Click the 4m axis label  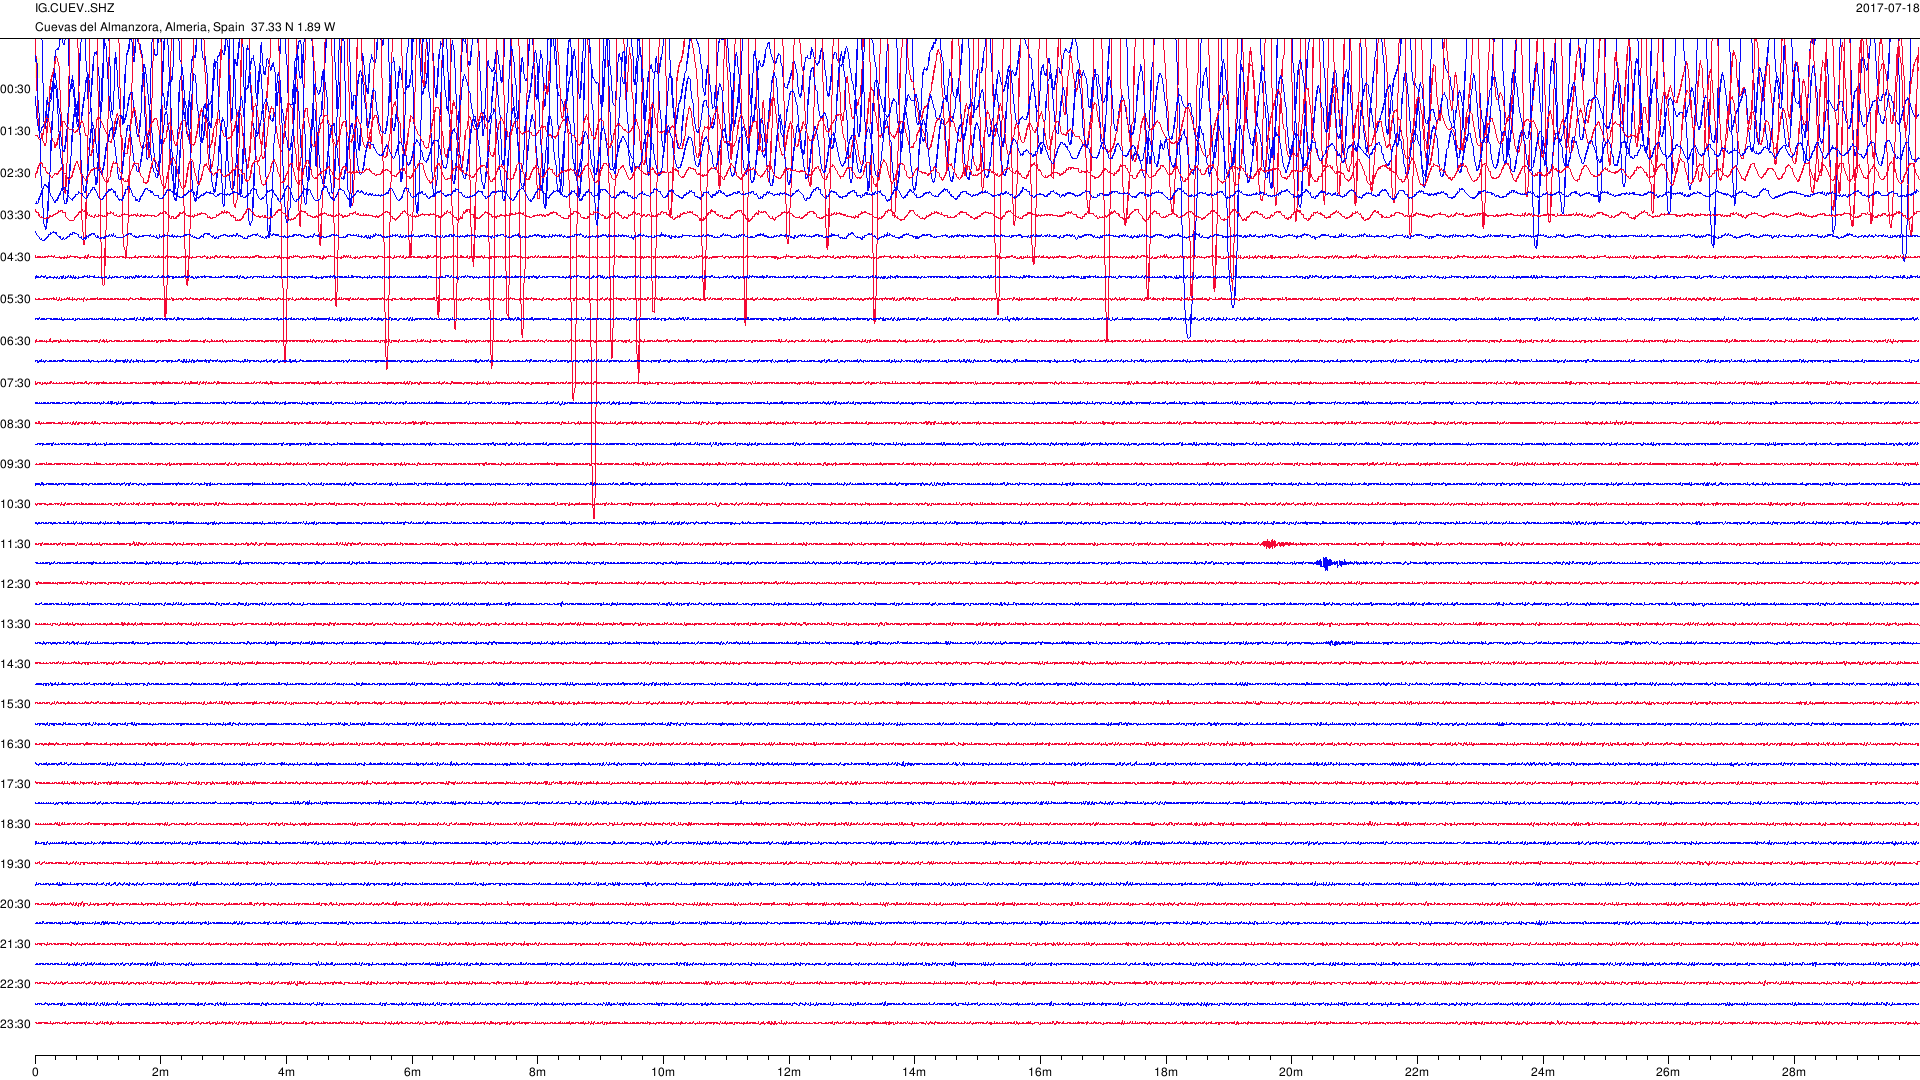click(x=286, y=1073)
